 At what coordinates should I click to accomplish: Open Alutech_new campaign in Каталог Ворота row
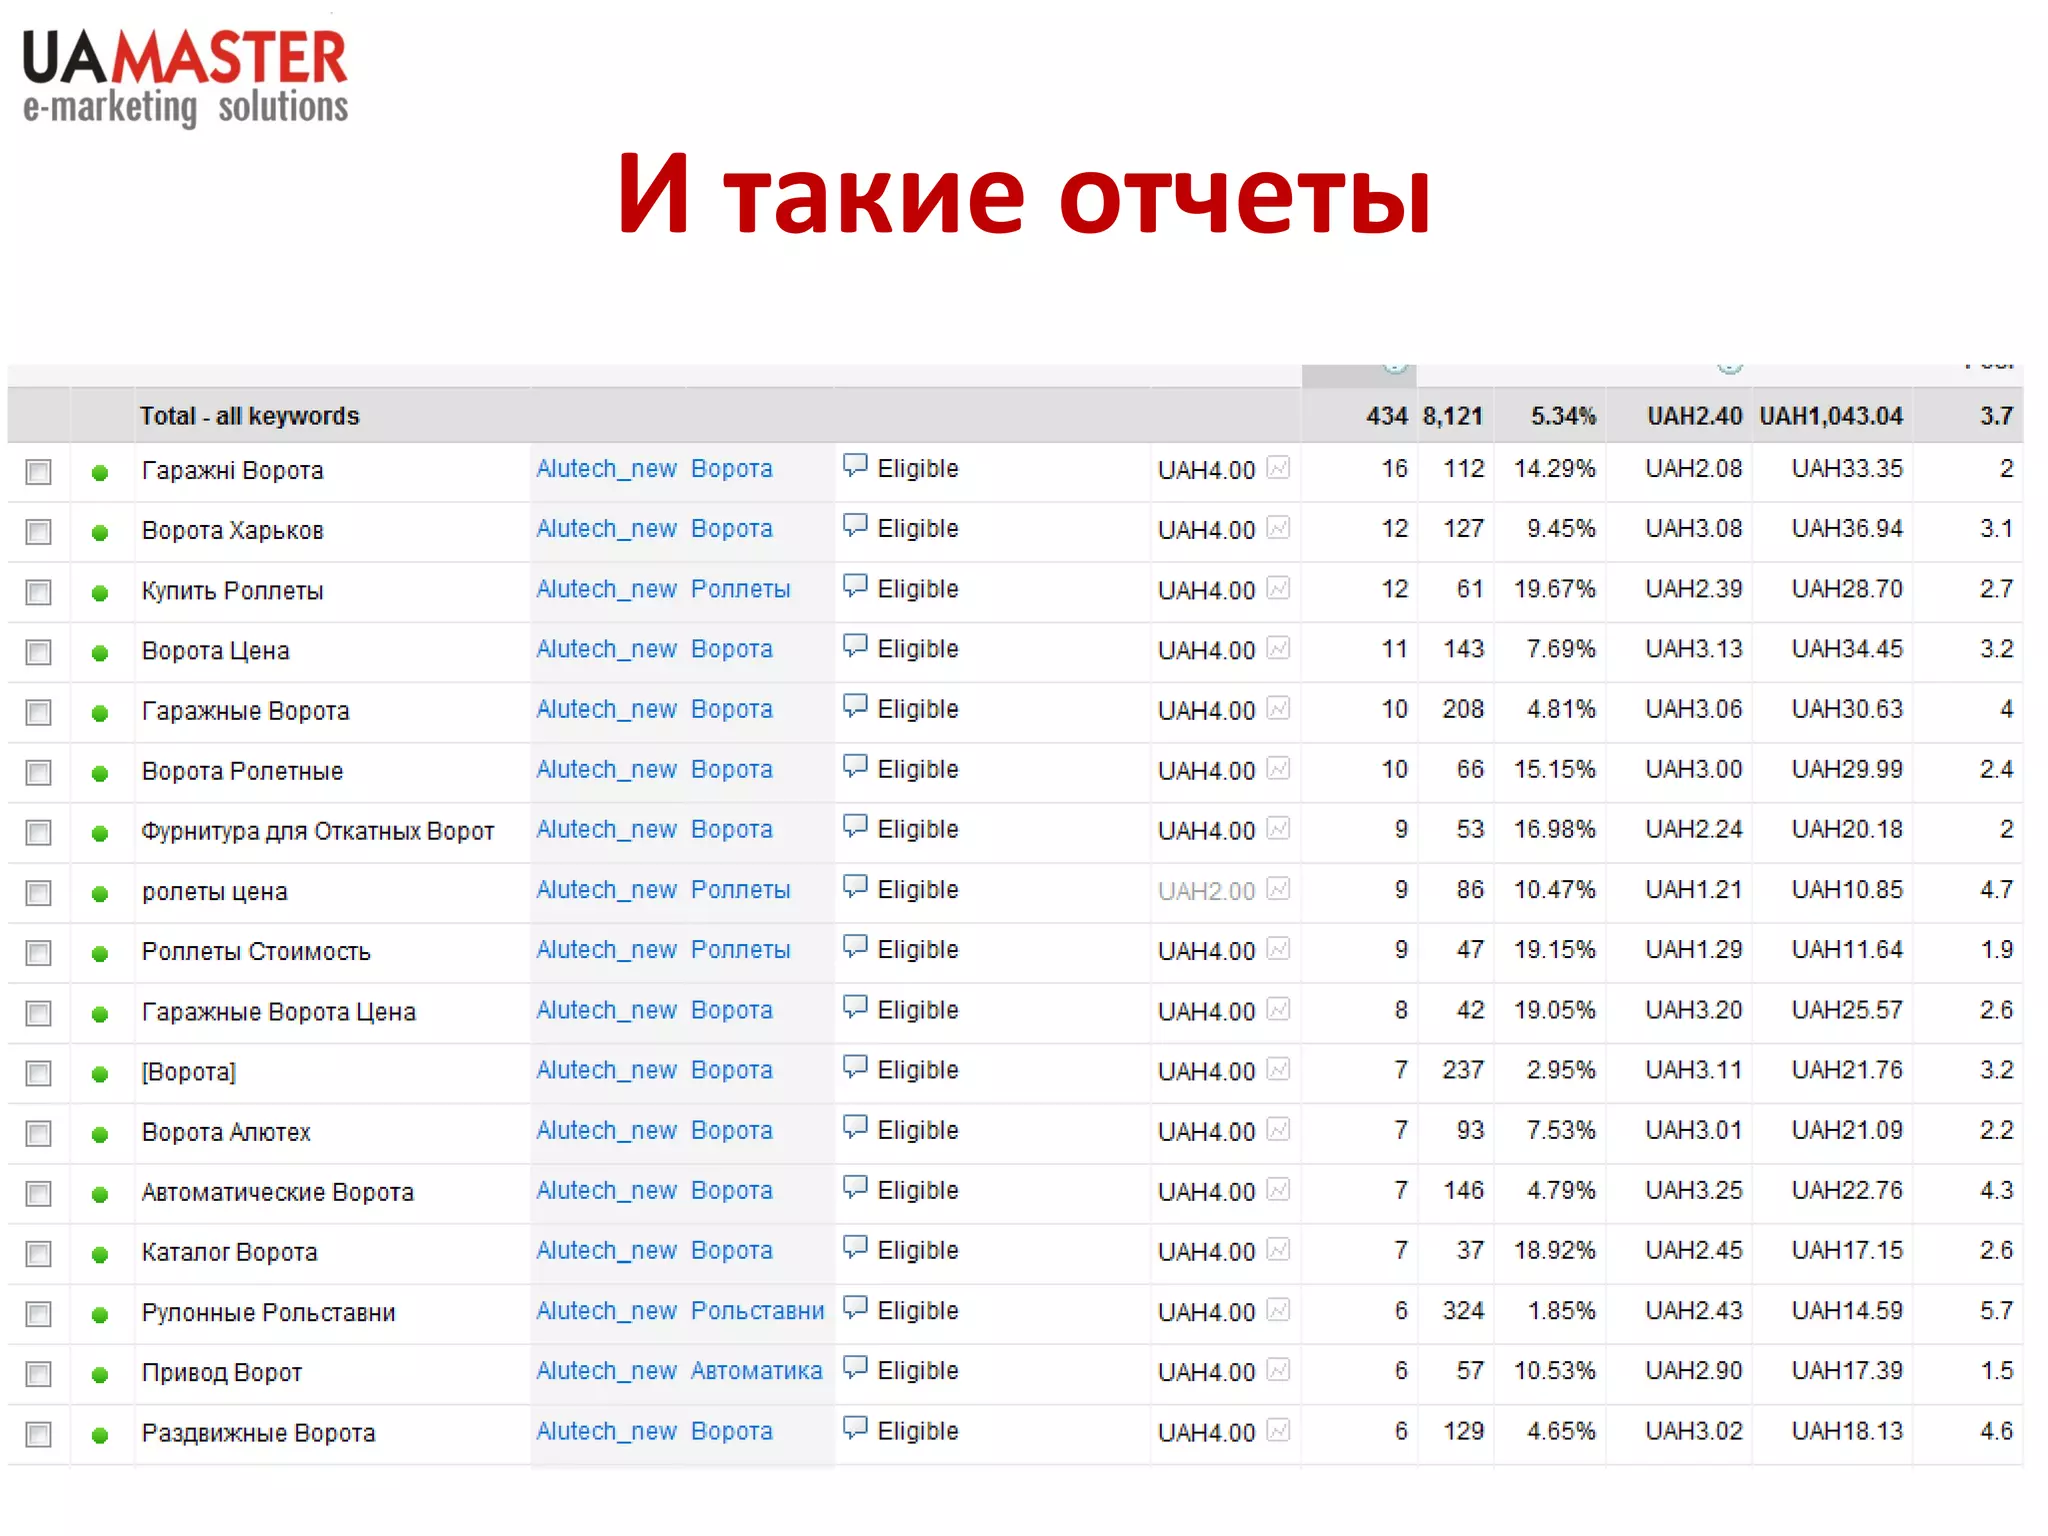tap(607, 1251)
